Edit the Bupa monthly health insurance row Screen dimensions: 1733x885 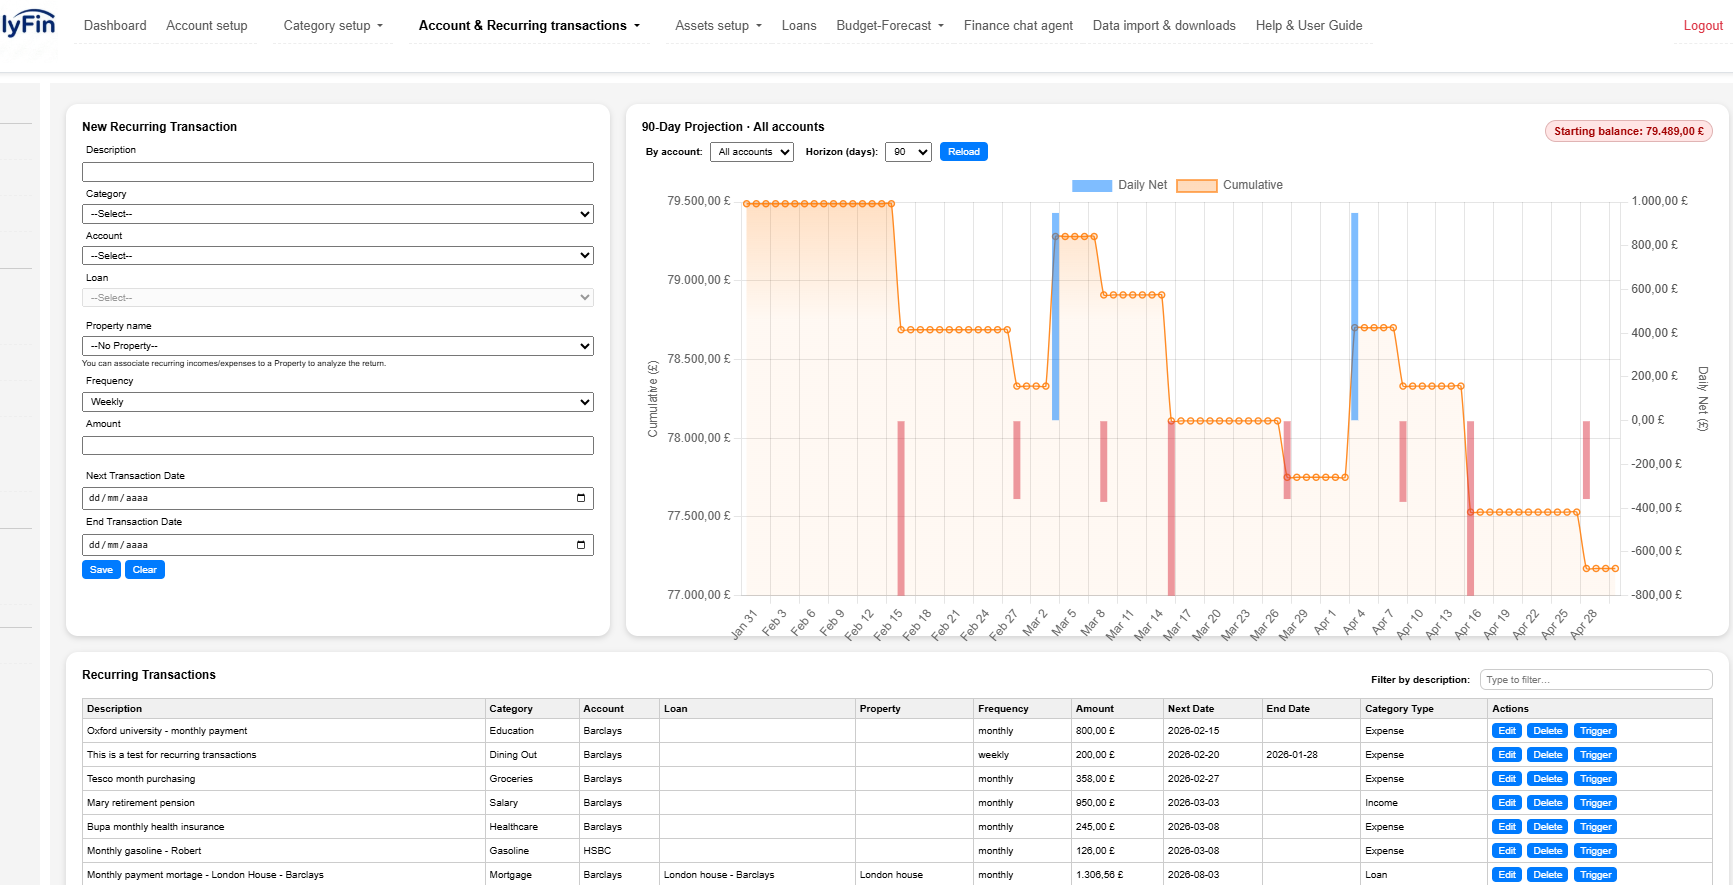(x=1507, y=827)
